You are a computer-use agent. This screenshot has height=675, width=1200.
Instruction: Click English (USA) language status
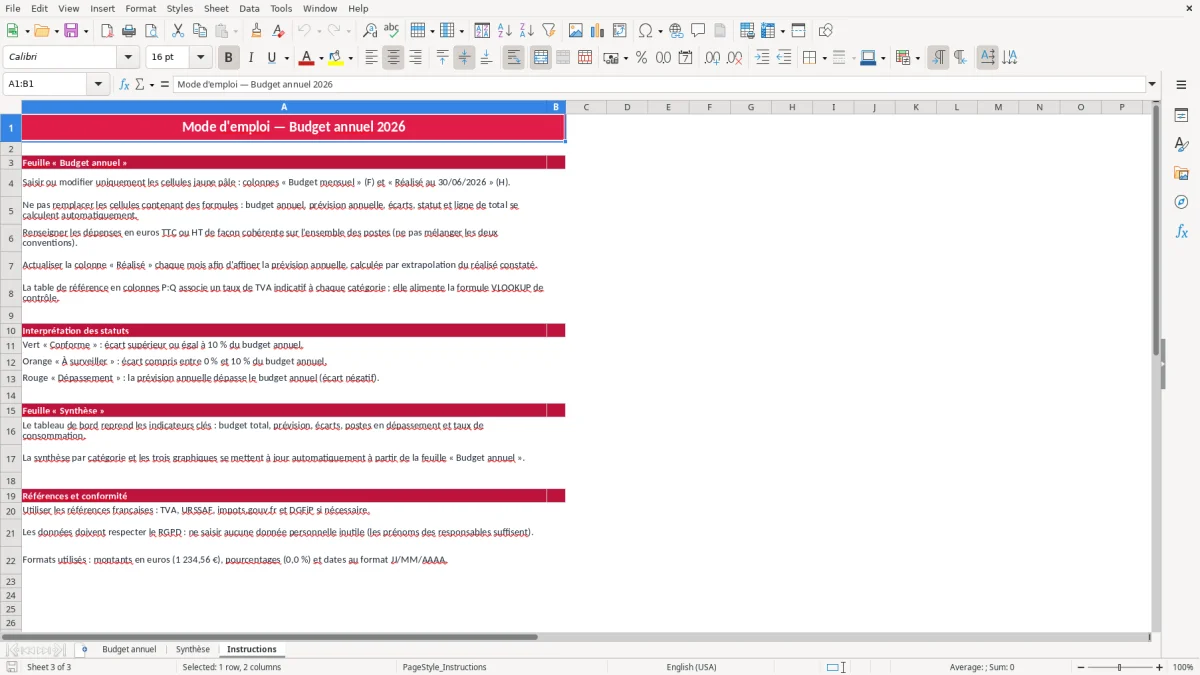[x=692, y=667]
